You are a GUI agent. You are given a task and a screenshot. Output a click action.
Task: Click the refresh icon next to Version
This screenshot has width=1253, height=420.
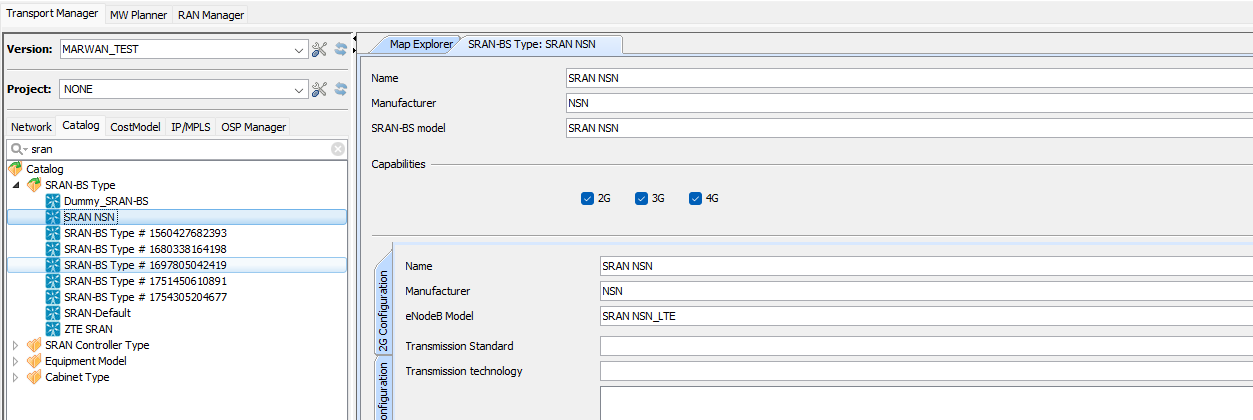coord(341,49)
